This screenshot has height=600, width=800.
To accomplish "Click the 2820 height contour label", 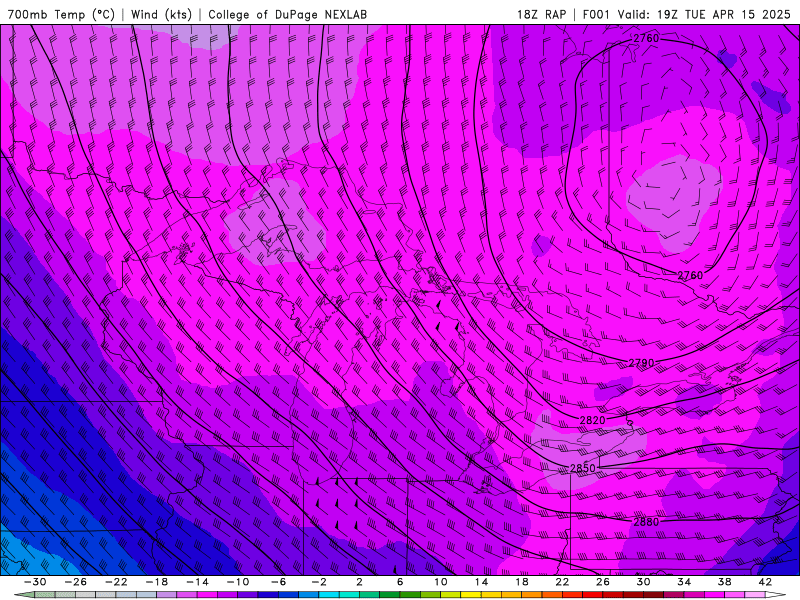I will click(x=592, y=420).
